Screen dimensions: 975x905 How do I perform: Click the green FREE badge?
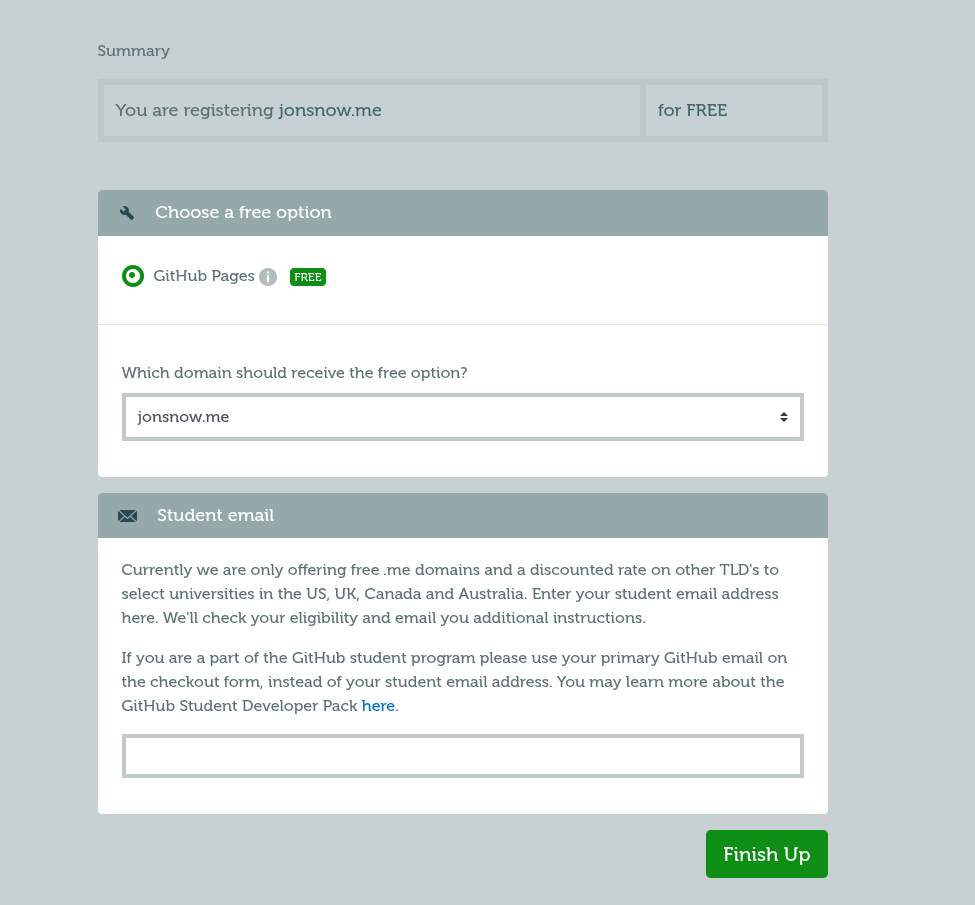(x=308, y=277)
